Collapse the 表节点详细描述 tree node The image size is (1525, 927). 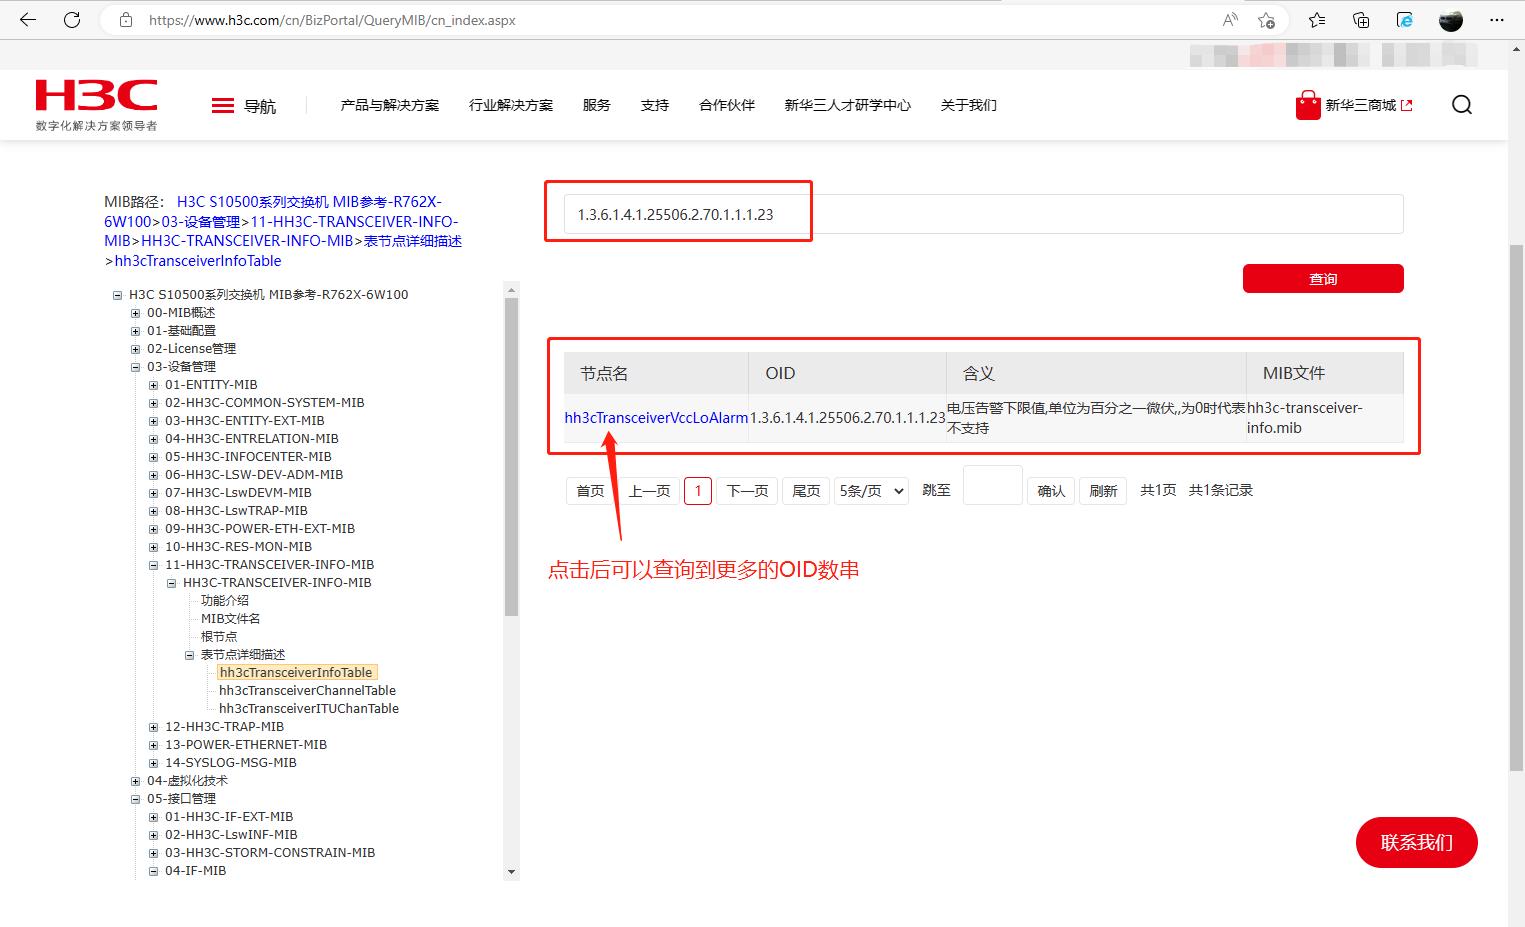190,655
